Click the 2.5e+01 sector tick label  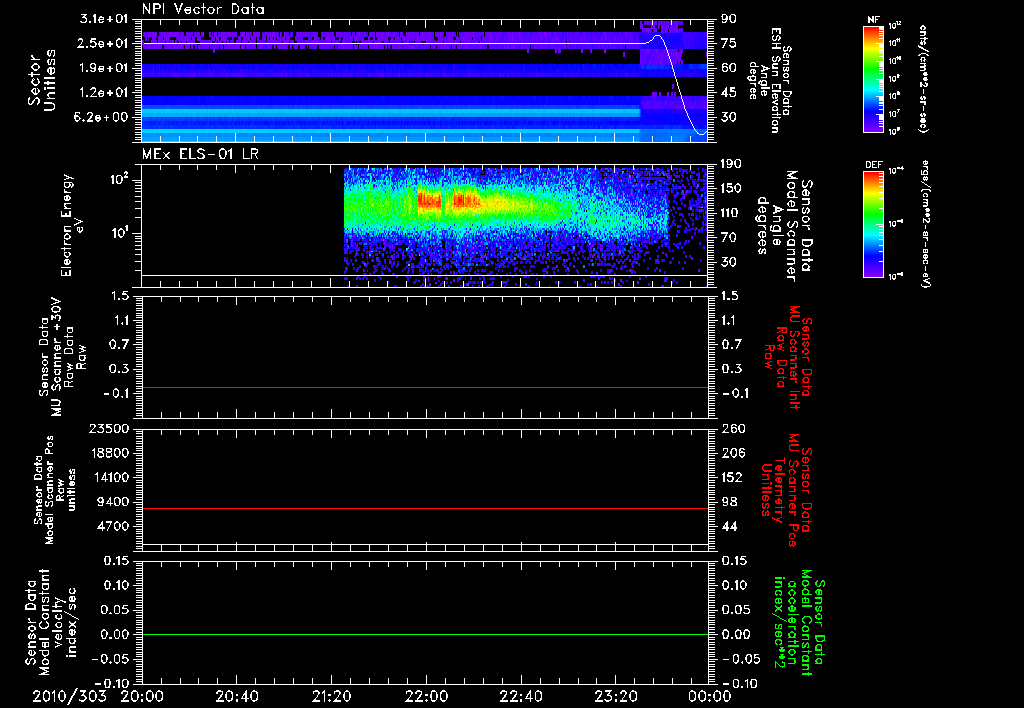(104, 43)
